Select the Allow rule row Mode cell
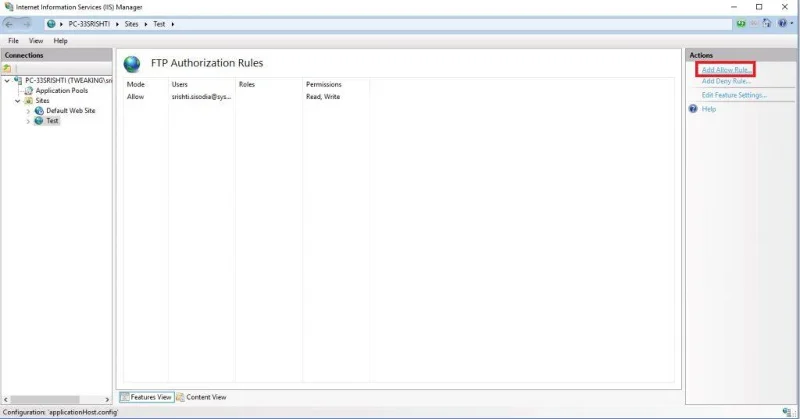800x419 pixels. 135,96
